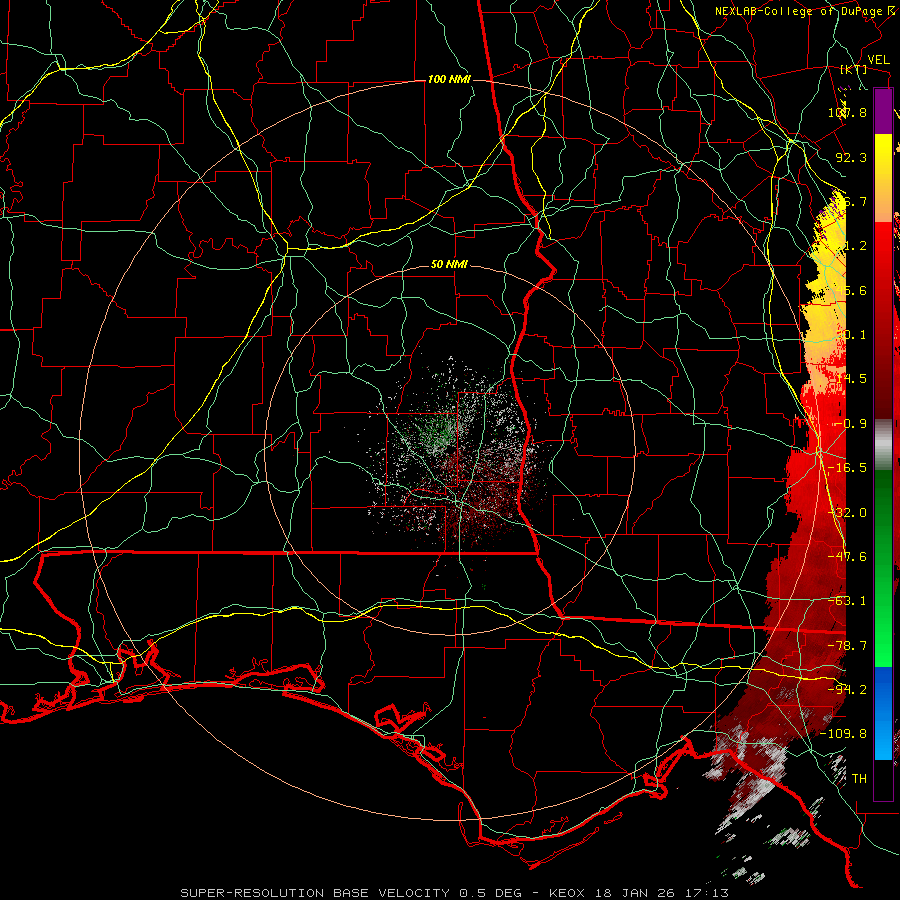Click the -32.0 value on velocity scale
The width and height of the screenshot is (900, 900).
848,513
